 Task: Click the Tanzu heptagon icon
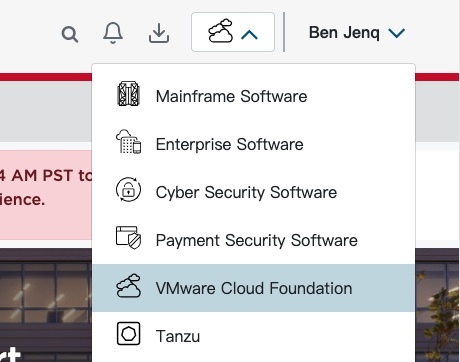coord(129,333)
